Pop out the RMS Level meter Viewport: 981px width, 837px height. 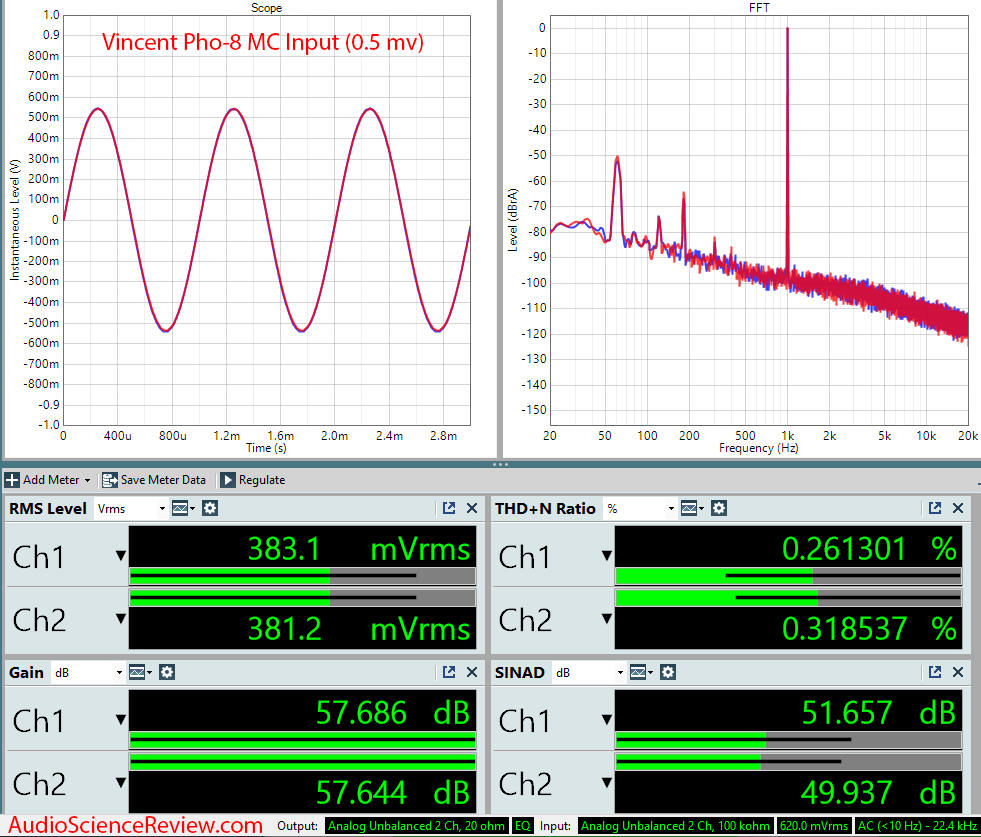[449, 509]
